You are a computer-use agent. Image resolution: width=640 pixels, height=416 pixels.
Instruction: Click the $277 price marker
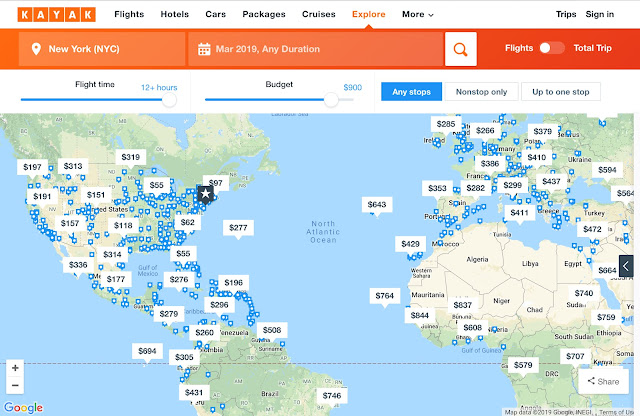click(x=238, y=227)
